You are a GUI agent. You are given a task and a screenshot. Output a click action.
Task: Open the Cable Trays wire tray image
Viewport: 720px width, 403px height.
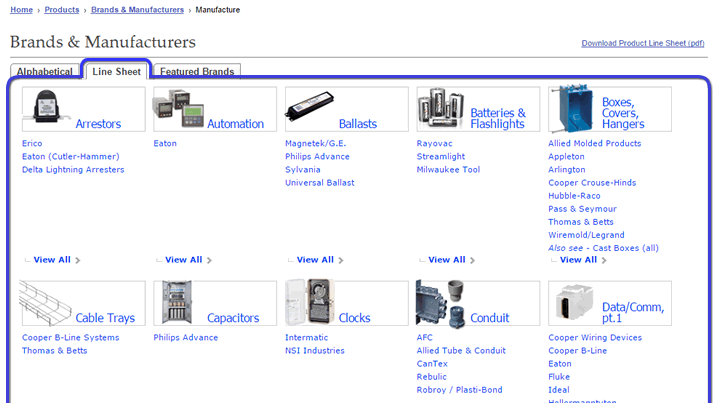click(45, 303)
